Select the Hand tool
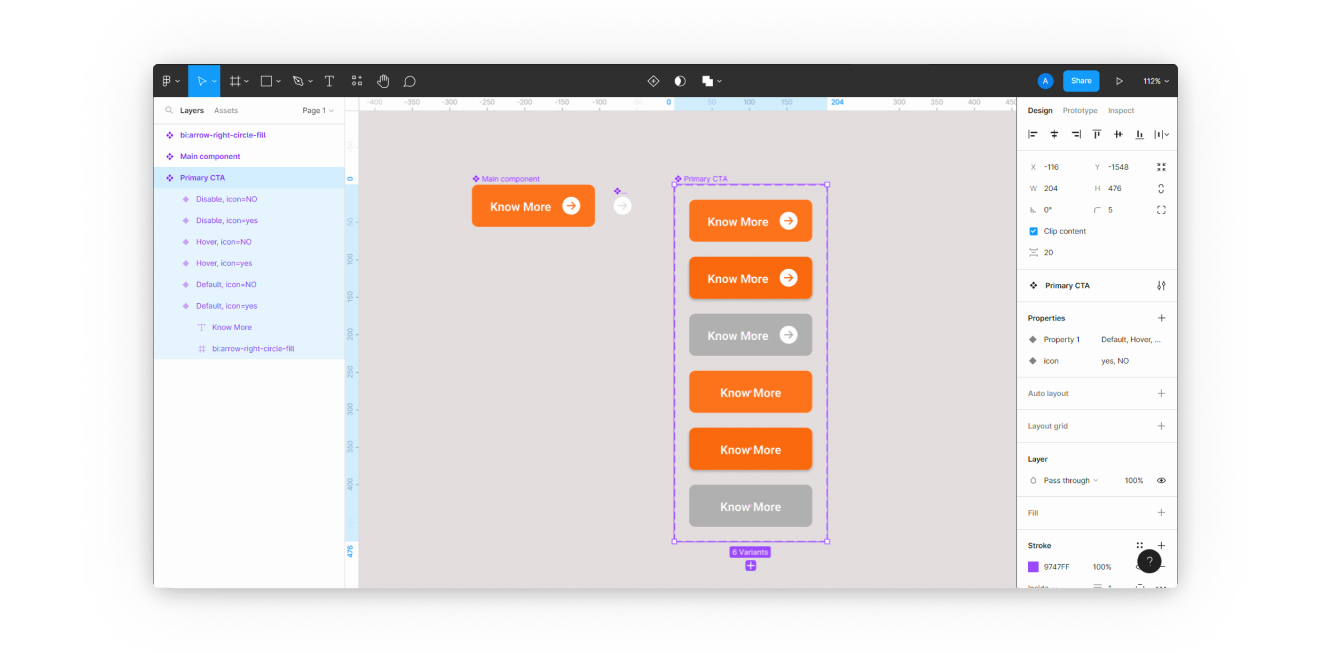 [383, 81]
